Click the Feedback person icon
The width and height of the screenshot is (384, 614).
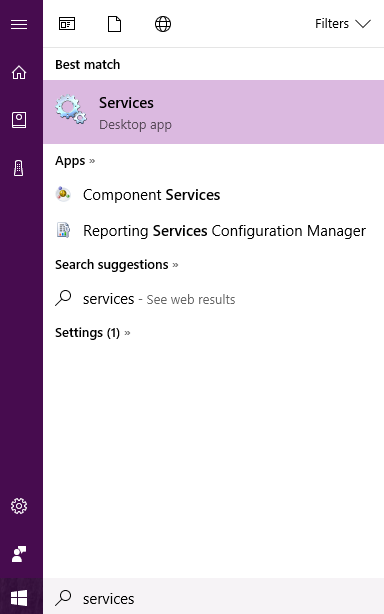pos(19,554)
